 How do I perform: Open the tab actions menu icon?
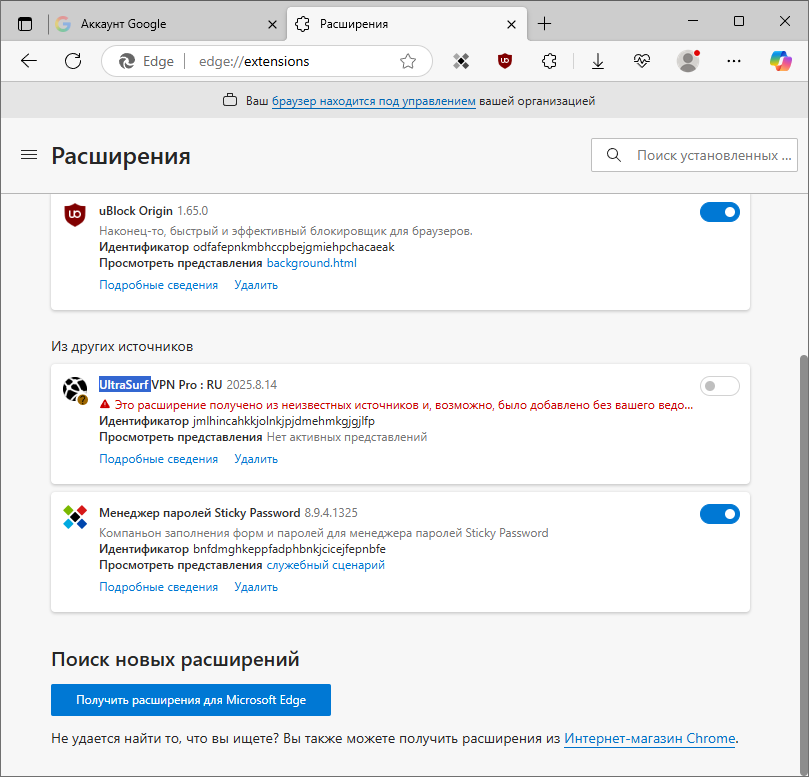pos(25,24)
